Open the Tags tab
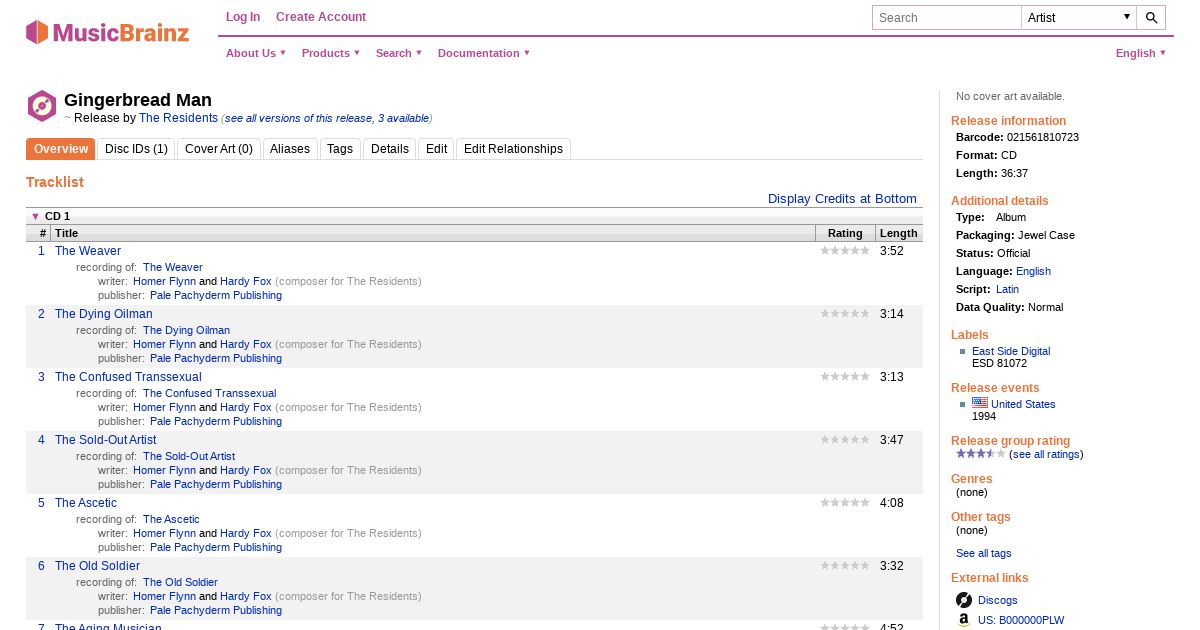 pos(340,149)
